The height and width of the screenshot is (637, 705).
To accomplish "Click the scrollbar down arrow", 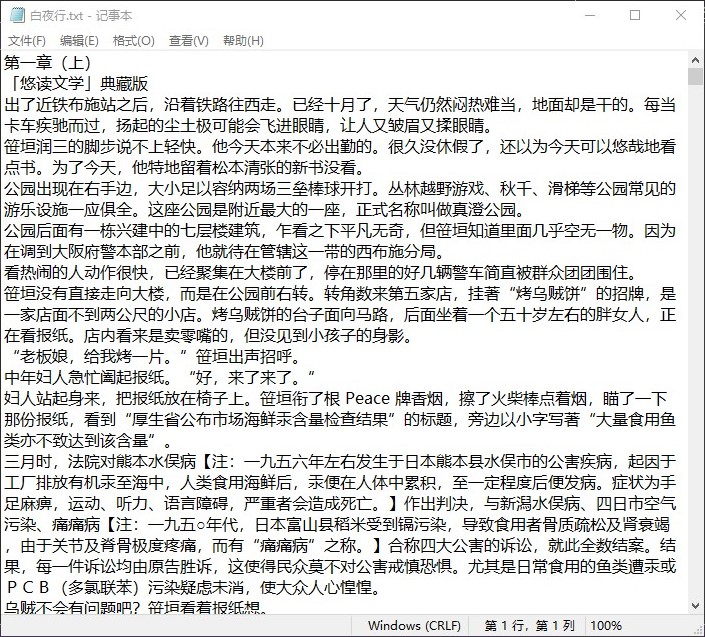I will click(x=695, y=606).
